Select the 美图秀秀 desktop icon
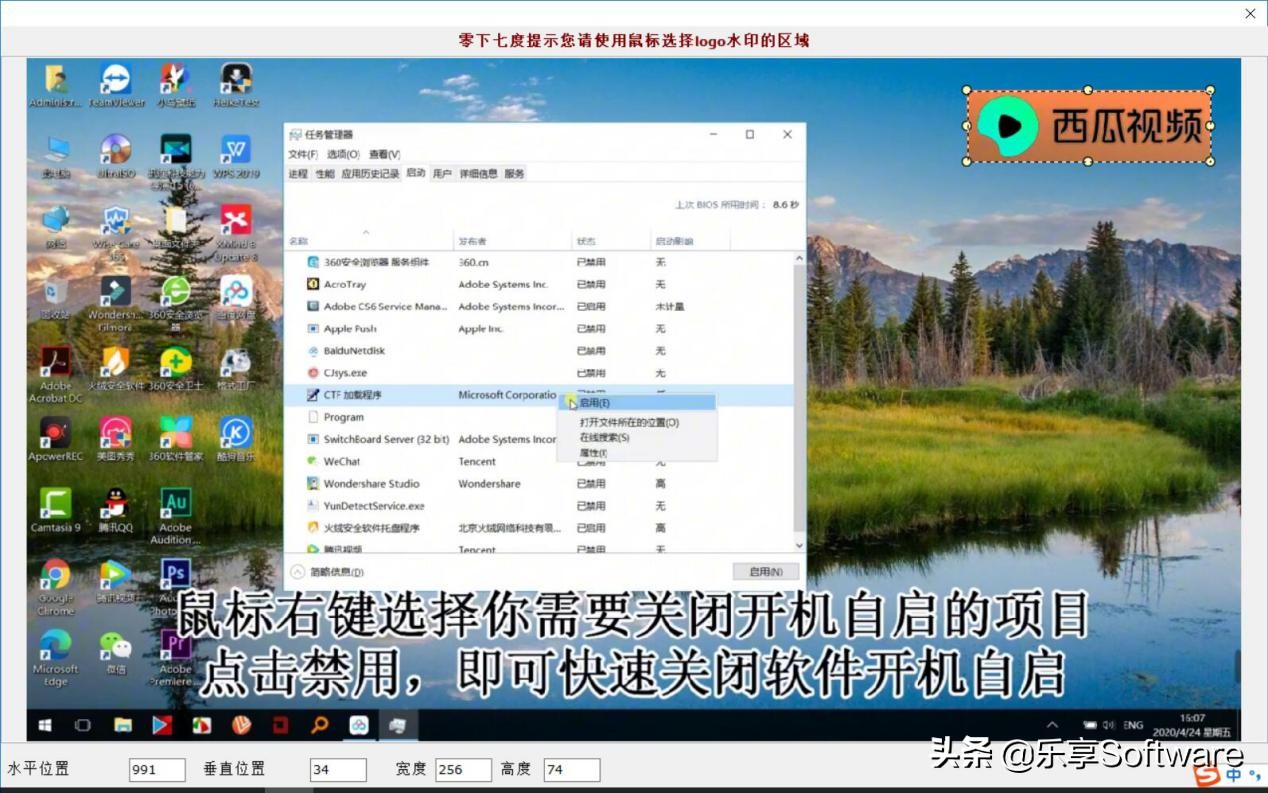Image resolution: width=1268 pixels, height=793 pixels. (x=115, y=439)
